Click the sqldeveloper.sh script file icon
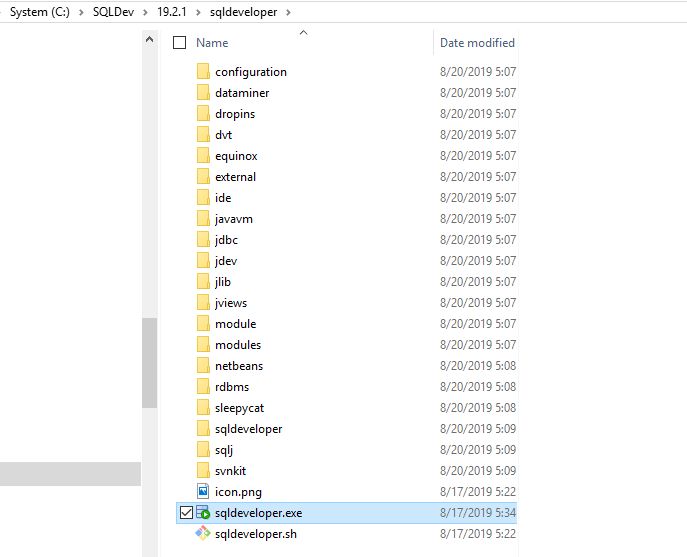The height and width of the screenshot is (557, 687). [203, 533]
